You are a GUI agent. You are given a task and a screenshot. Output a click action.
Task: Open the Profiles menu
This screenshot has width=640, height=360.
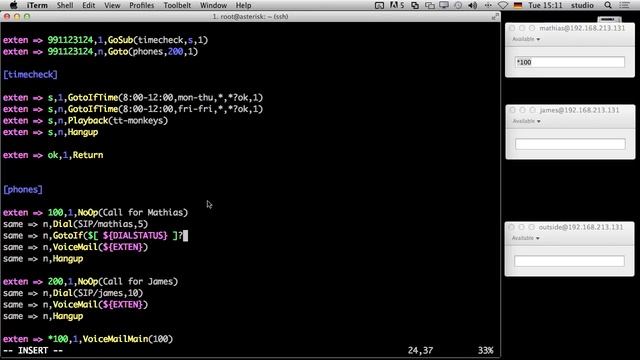[x=142, y=5]
